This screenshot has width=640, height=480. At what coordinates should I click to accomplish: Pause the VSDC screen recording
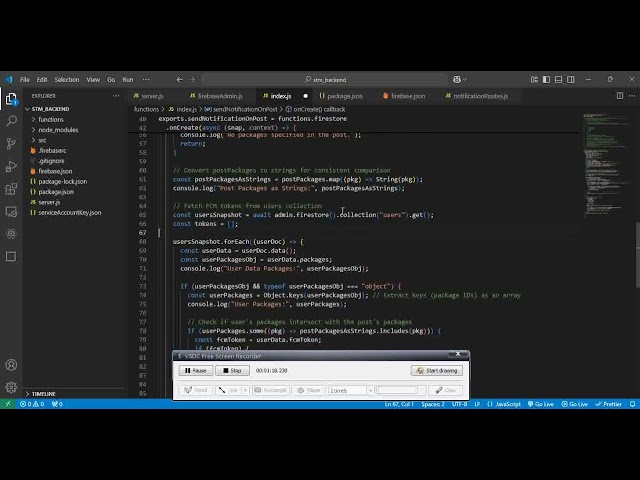coord(196,370)
